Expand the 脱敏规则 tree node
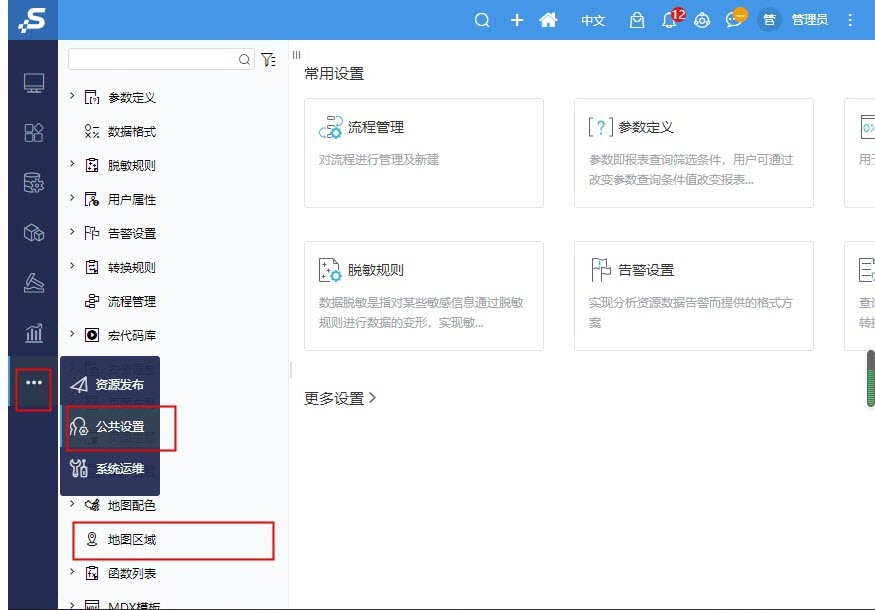 click(72, 164)
